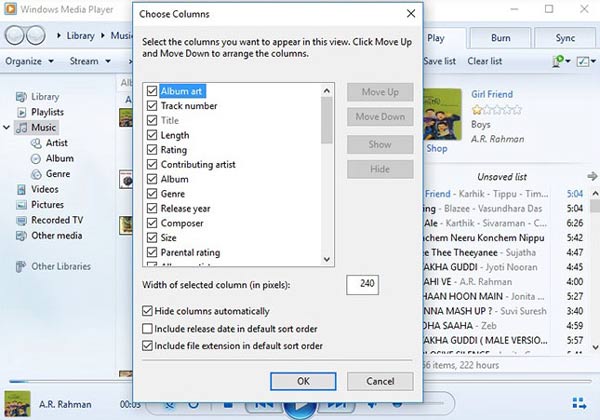Click the Forward navigation button
Viewport: 600px width, 420px height.
[36, 36]
